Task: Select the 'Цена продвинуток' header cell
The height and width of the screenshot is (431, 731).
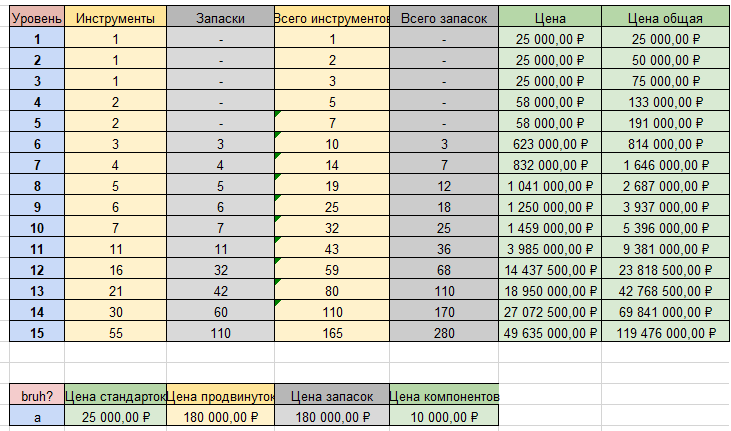Action: (221, 396)
